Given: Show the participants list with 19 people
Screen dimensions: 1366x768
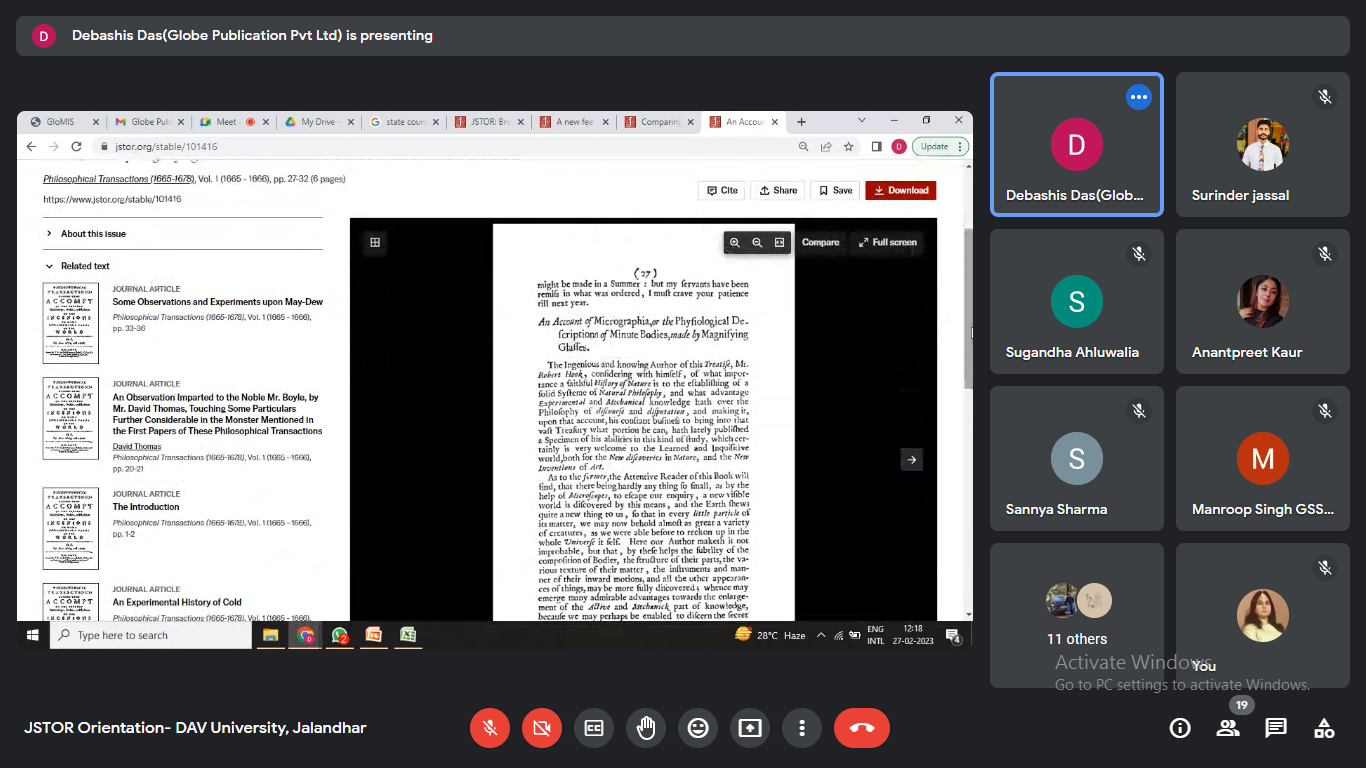Looking at the screenshot, I should [1228, 729].
